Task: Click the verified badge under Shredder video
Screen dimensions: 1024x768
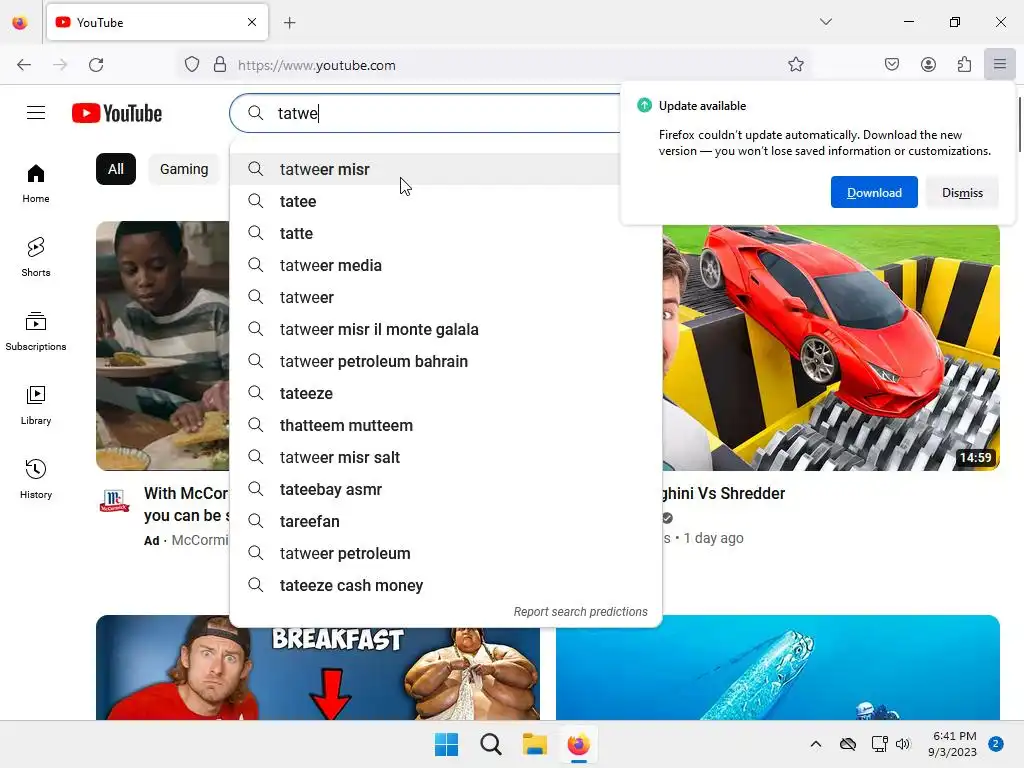Action: pyautogui.click(x=667, y=518)
